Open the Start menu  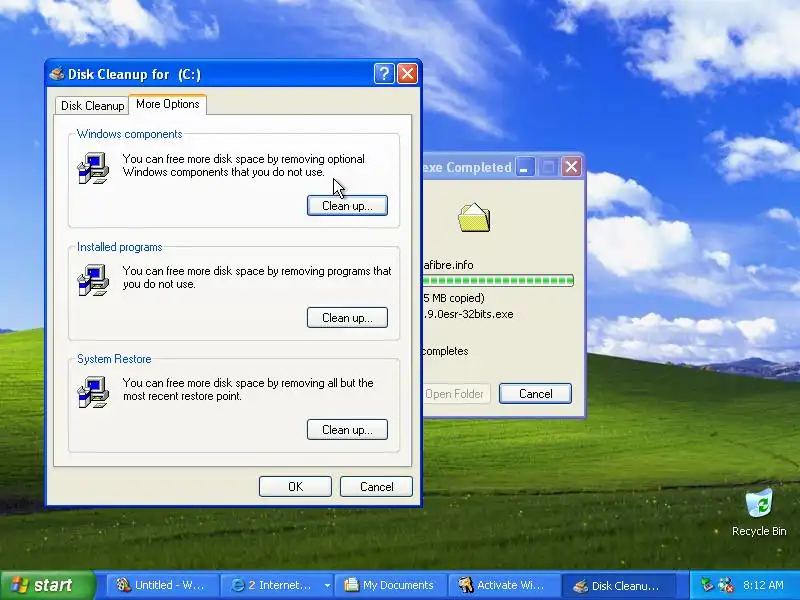(48, 585)
